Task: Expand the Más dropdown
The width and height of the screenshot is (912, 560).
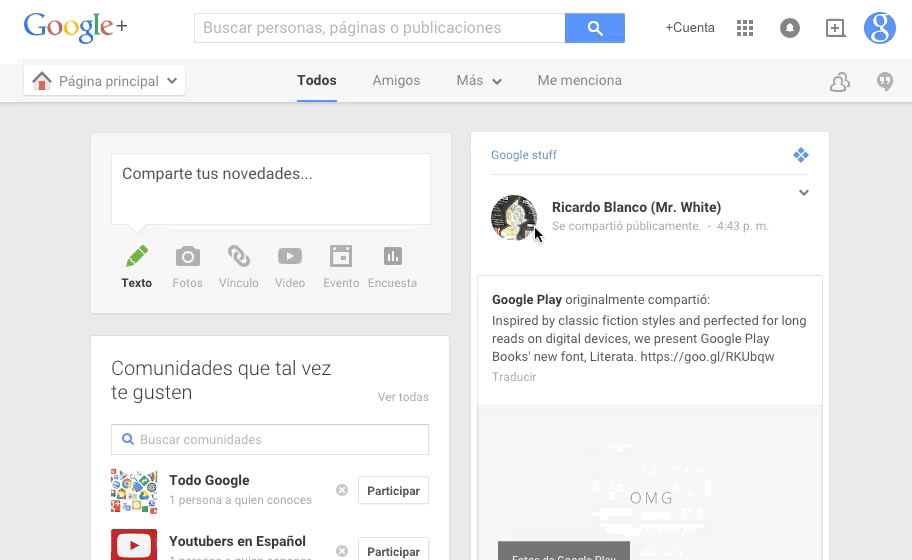Action: [479, 81]
